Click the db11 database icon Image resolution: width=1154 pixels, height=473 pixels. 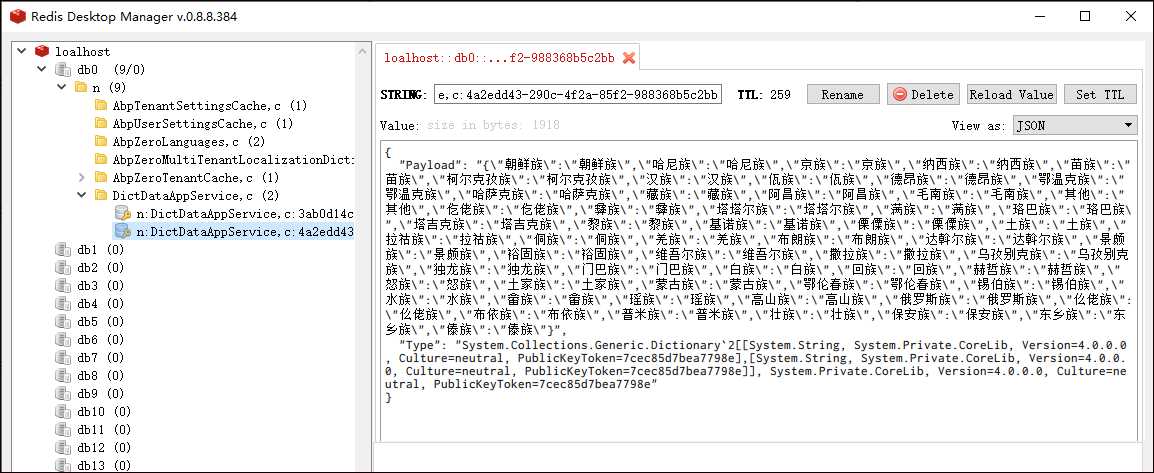63,430
